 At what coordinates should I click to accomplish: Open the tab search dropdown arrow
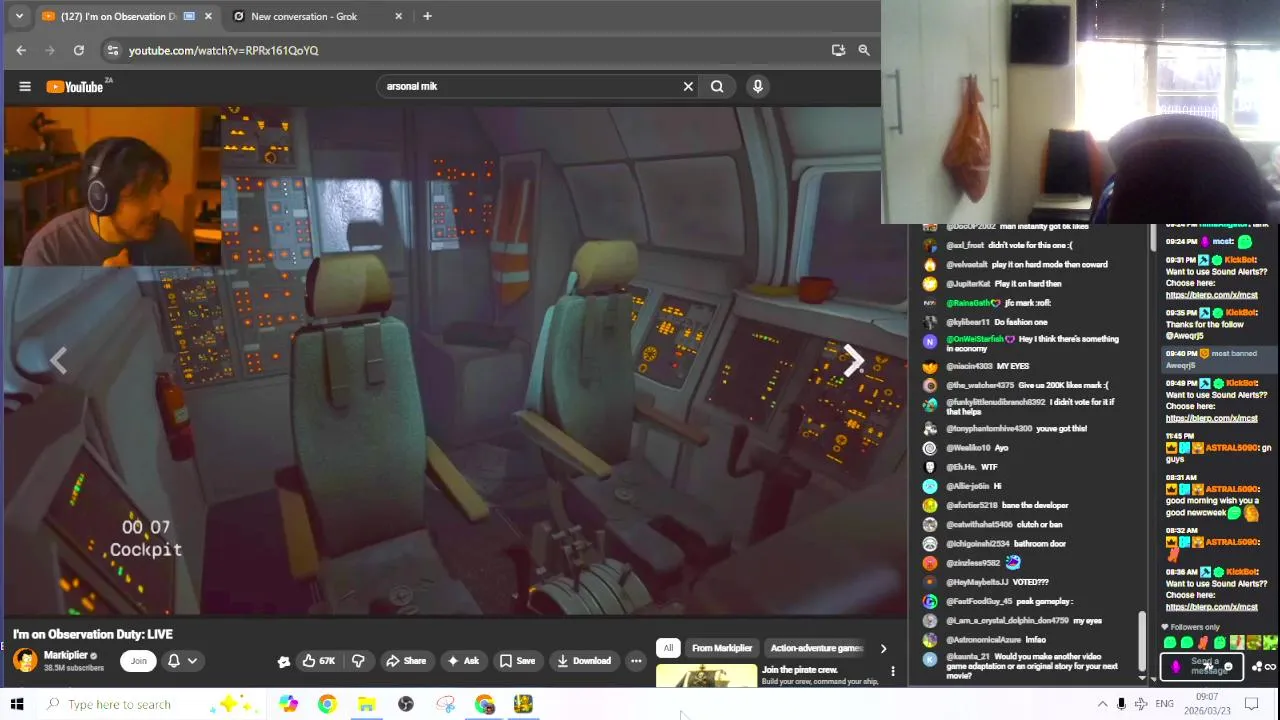[19, 16]
